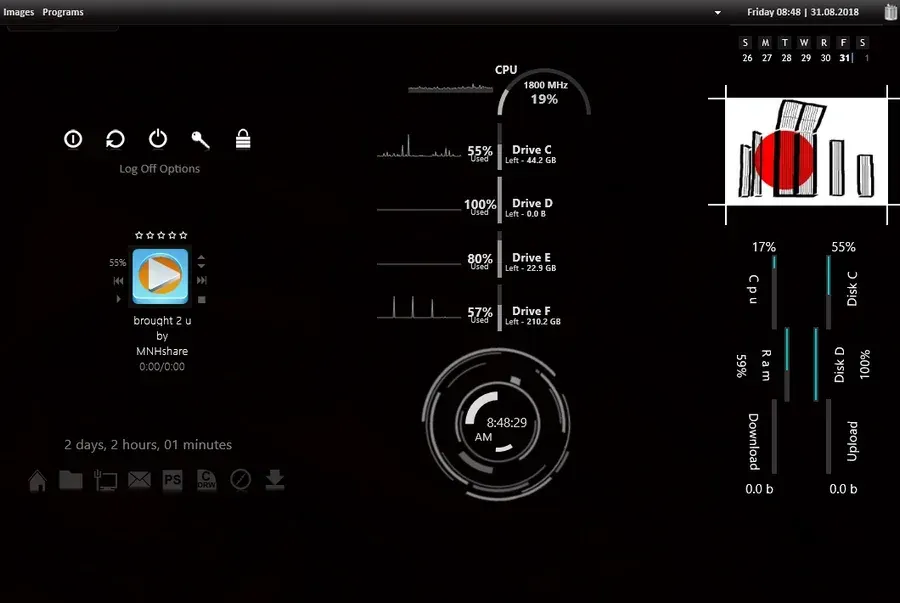Click the 0:00/0:00 track time
The image size is (900, 603).
click(x=162, y=367)
